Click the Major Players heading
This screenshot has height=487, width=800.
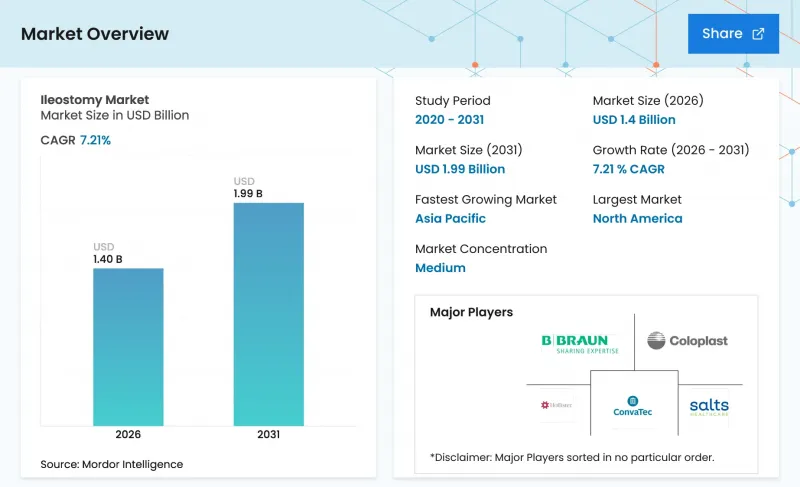click(471, 312)
